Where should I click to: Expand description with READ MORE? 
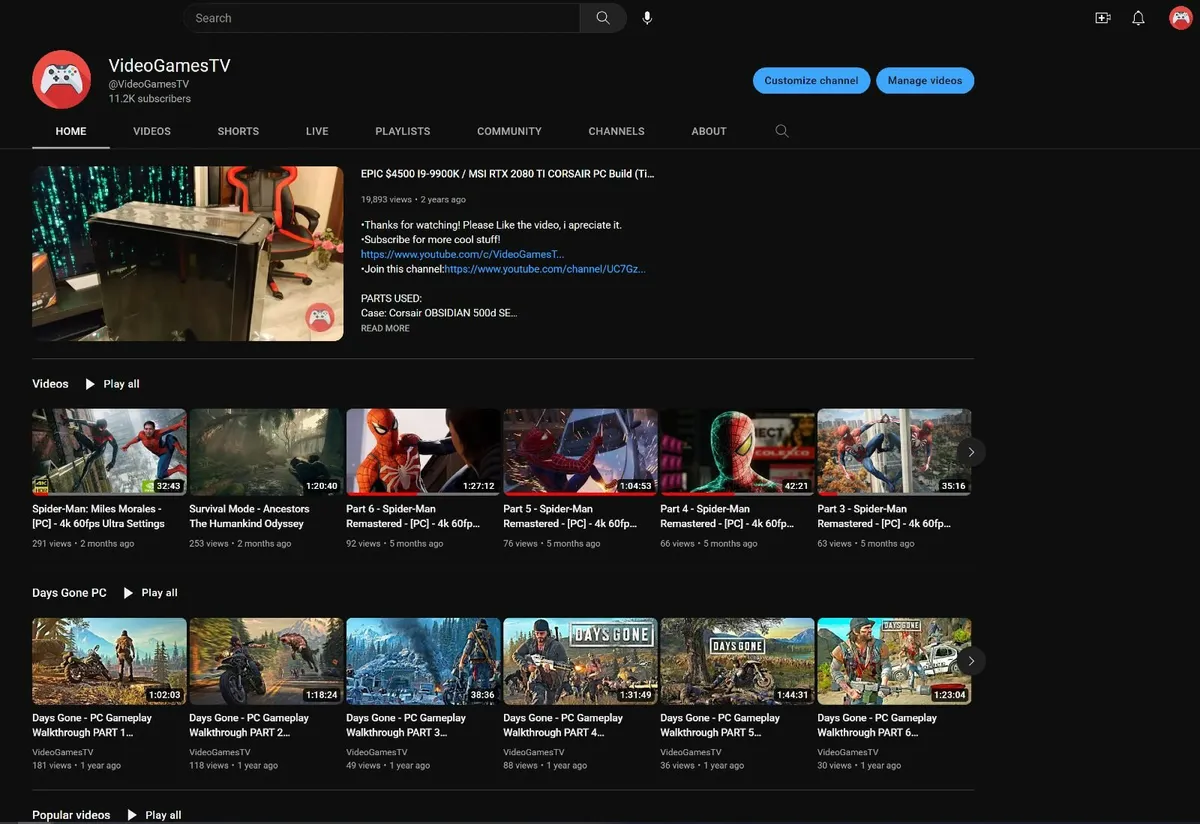pos(385,328)
